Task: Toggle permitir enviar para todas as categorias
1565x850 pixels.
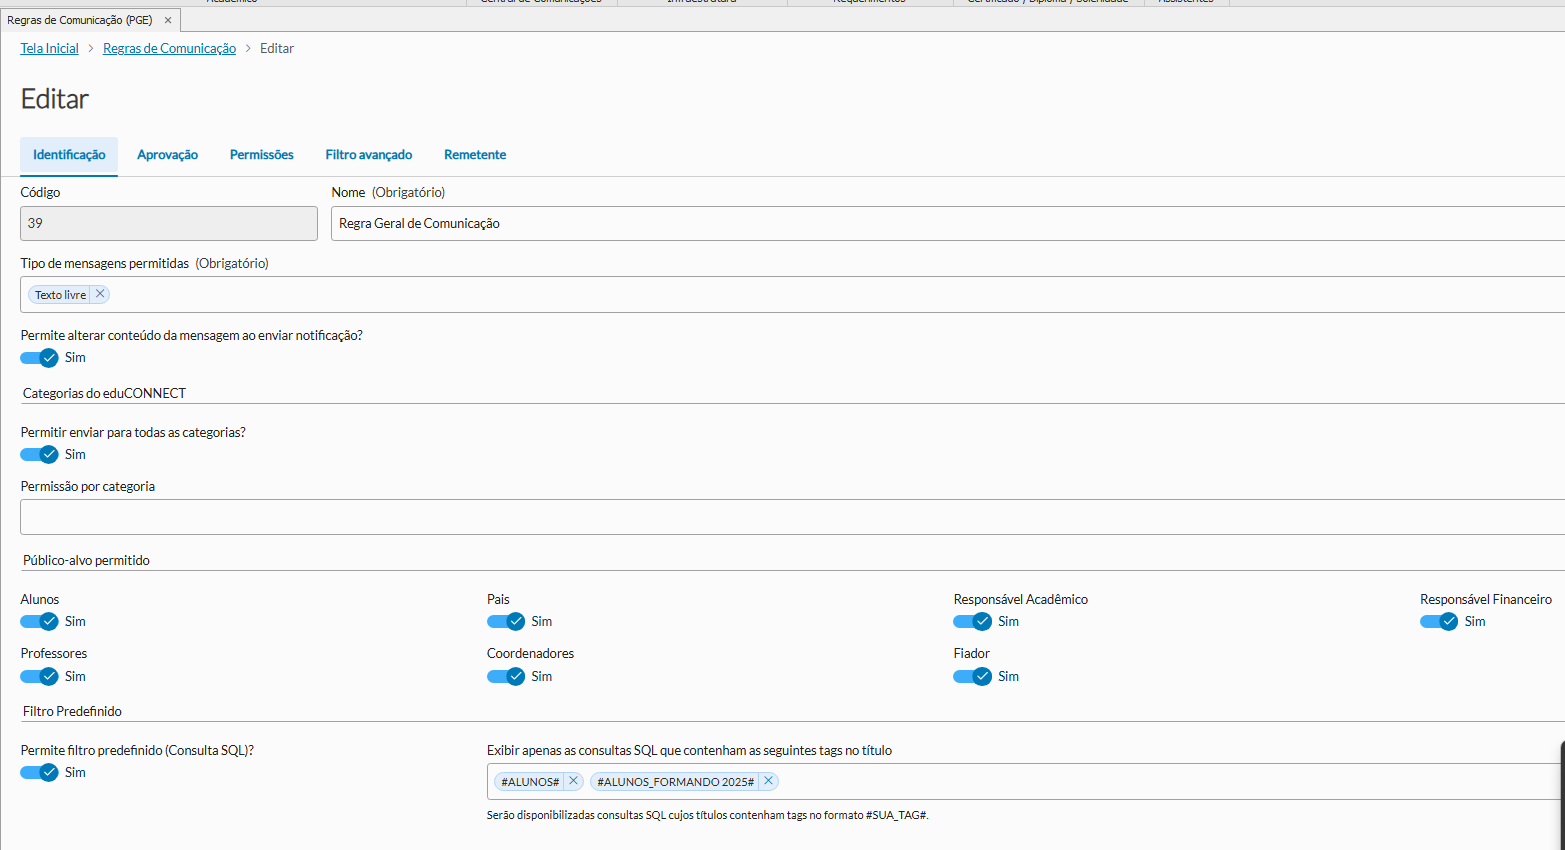Action: click(x=40, y=454)
